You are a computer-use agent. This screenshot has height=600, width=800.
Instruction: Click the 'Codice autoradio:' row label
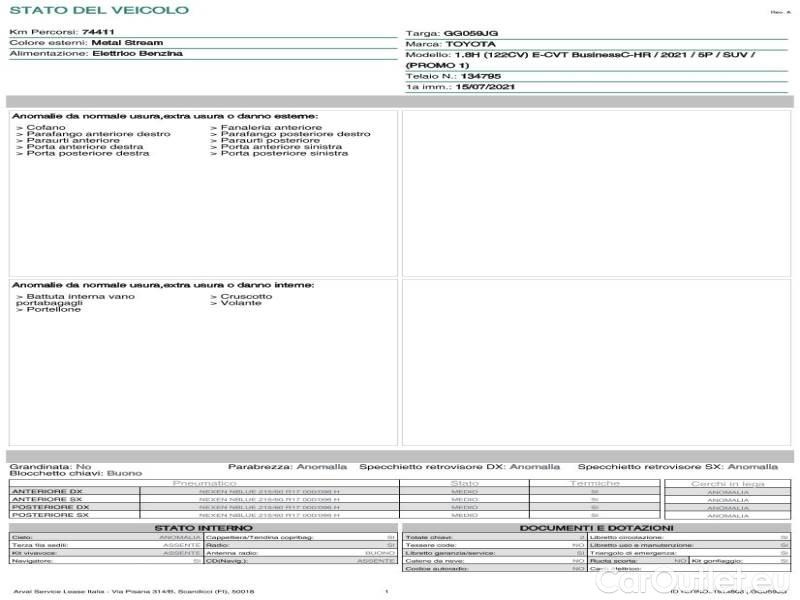click(x=436, y=568)
